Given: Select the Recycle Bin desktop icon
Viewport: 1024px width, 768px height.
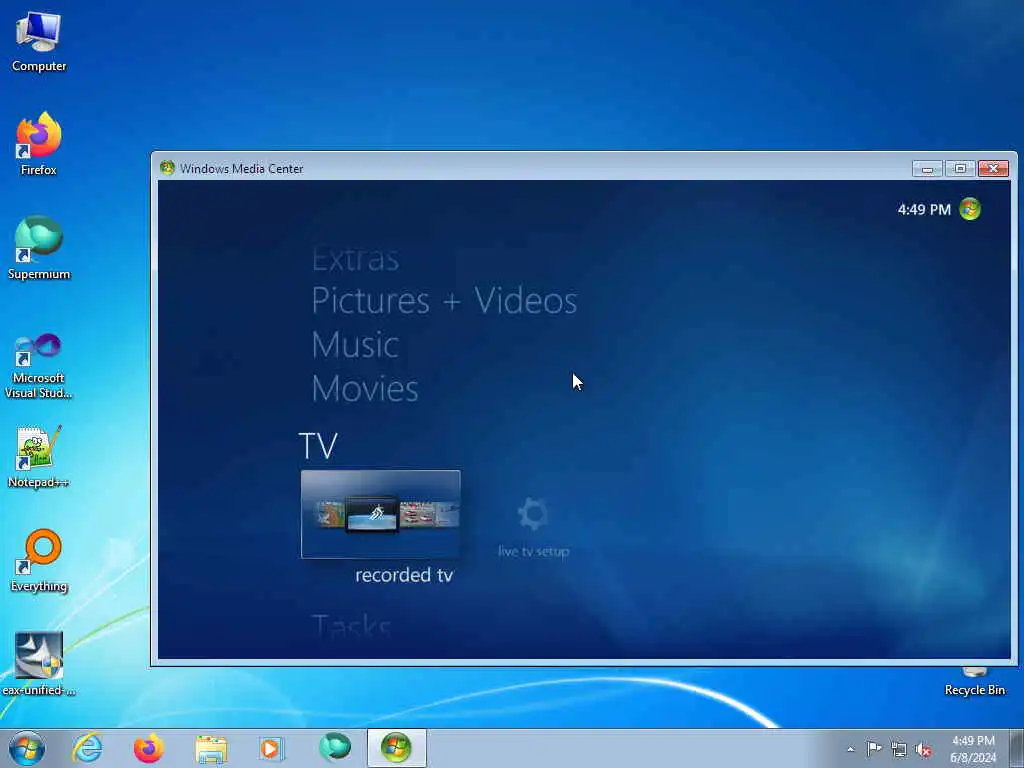Looking at the screenshot, I should 974,682.
